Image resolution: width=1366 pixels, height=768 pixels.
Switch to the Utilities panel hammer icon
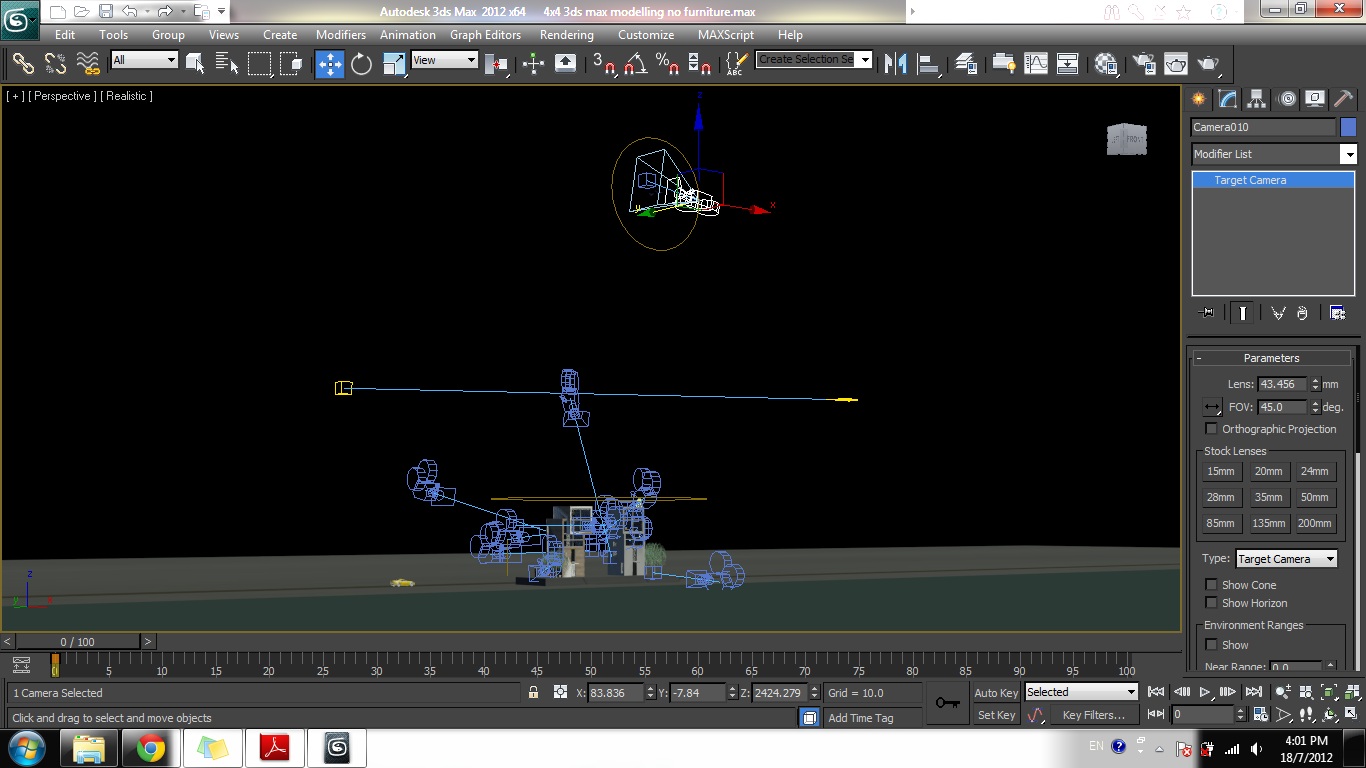pos(1343,99)
